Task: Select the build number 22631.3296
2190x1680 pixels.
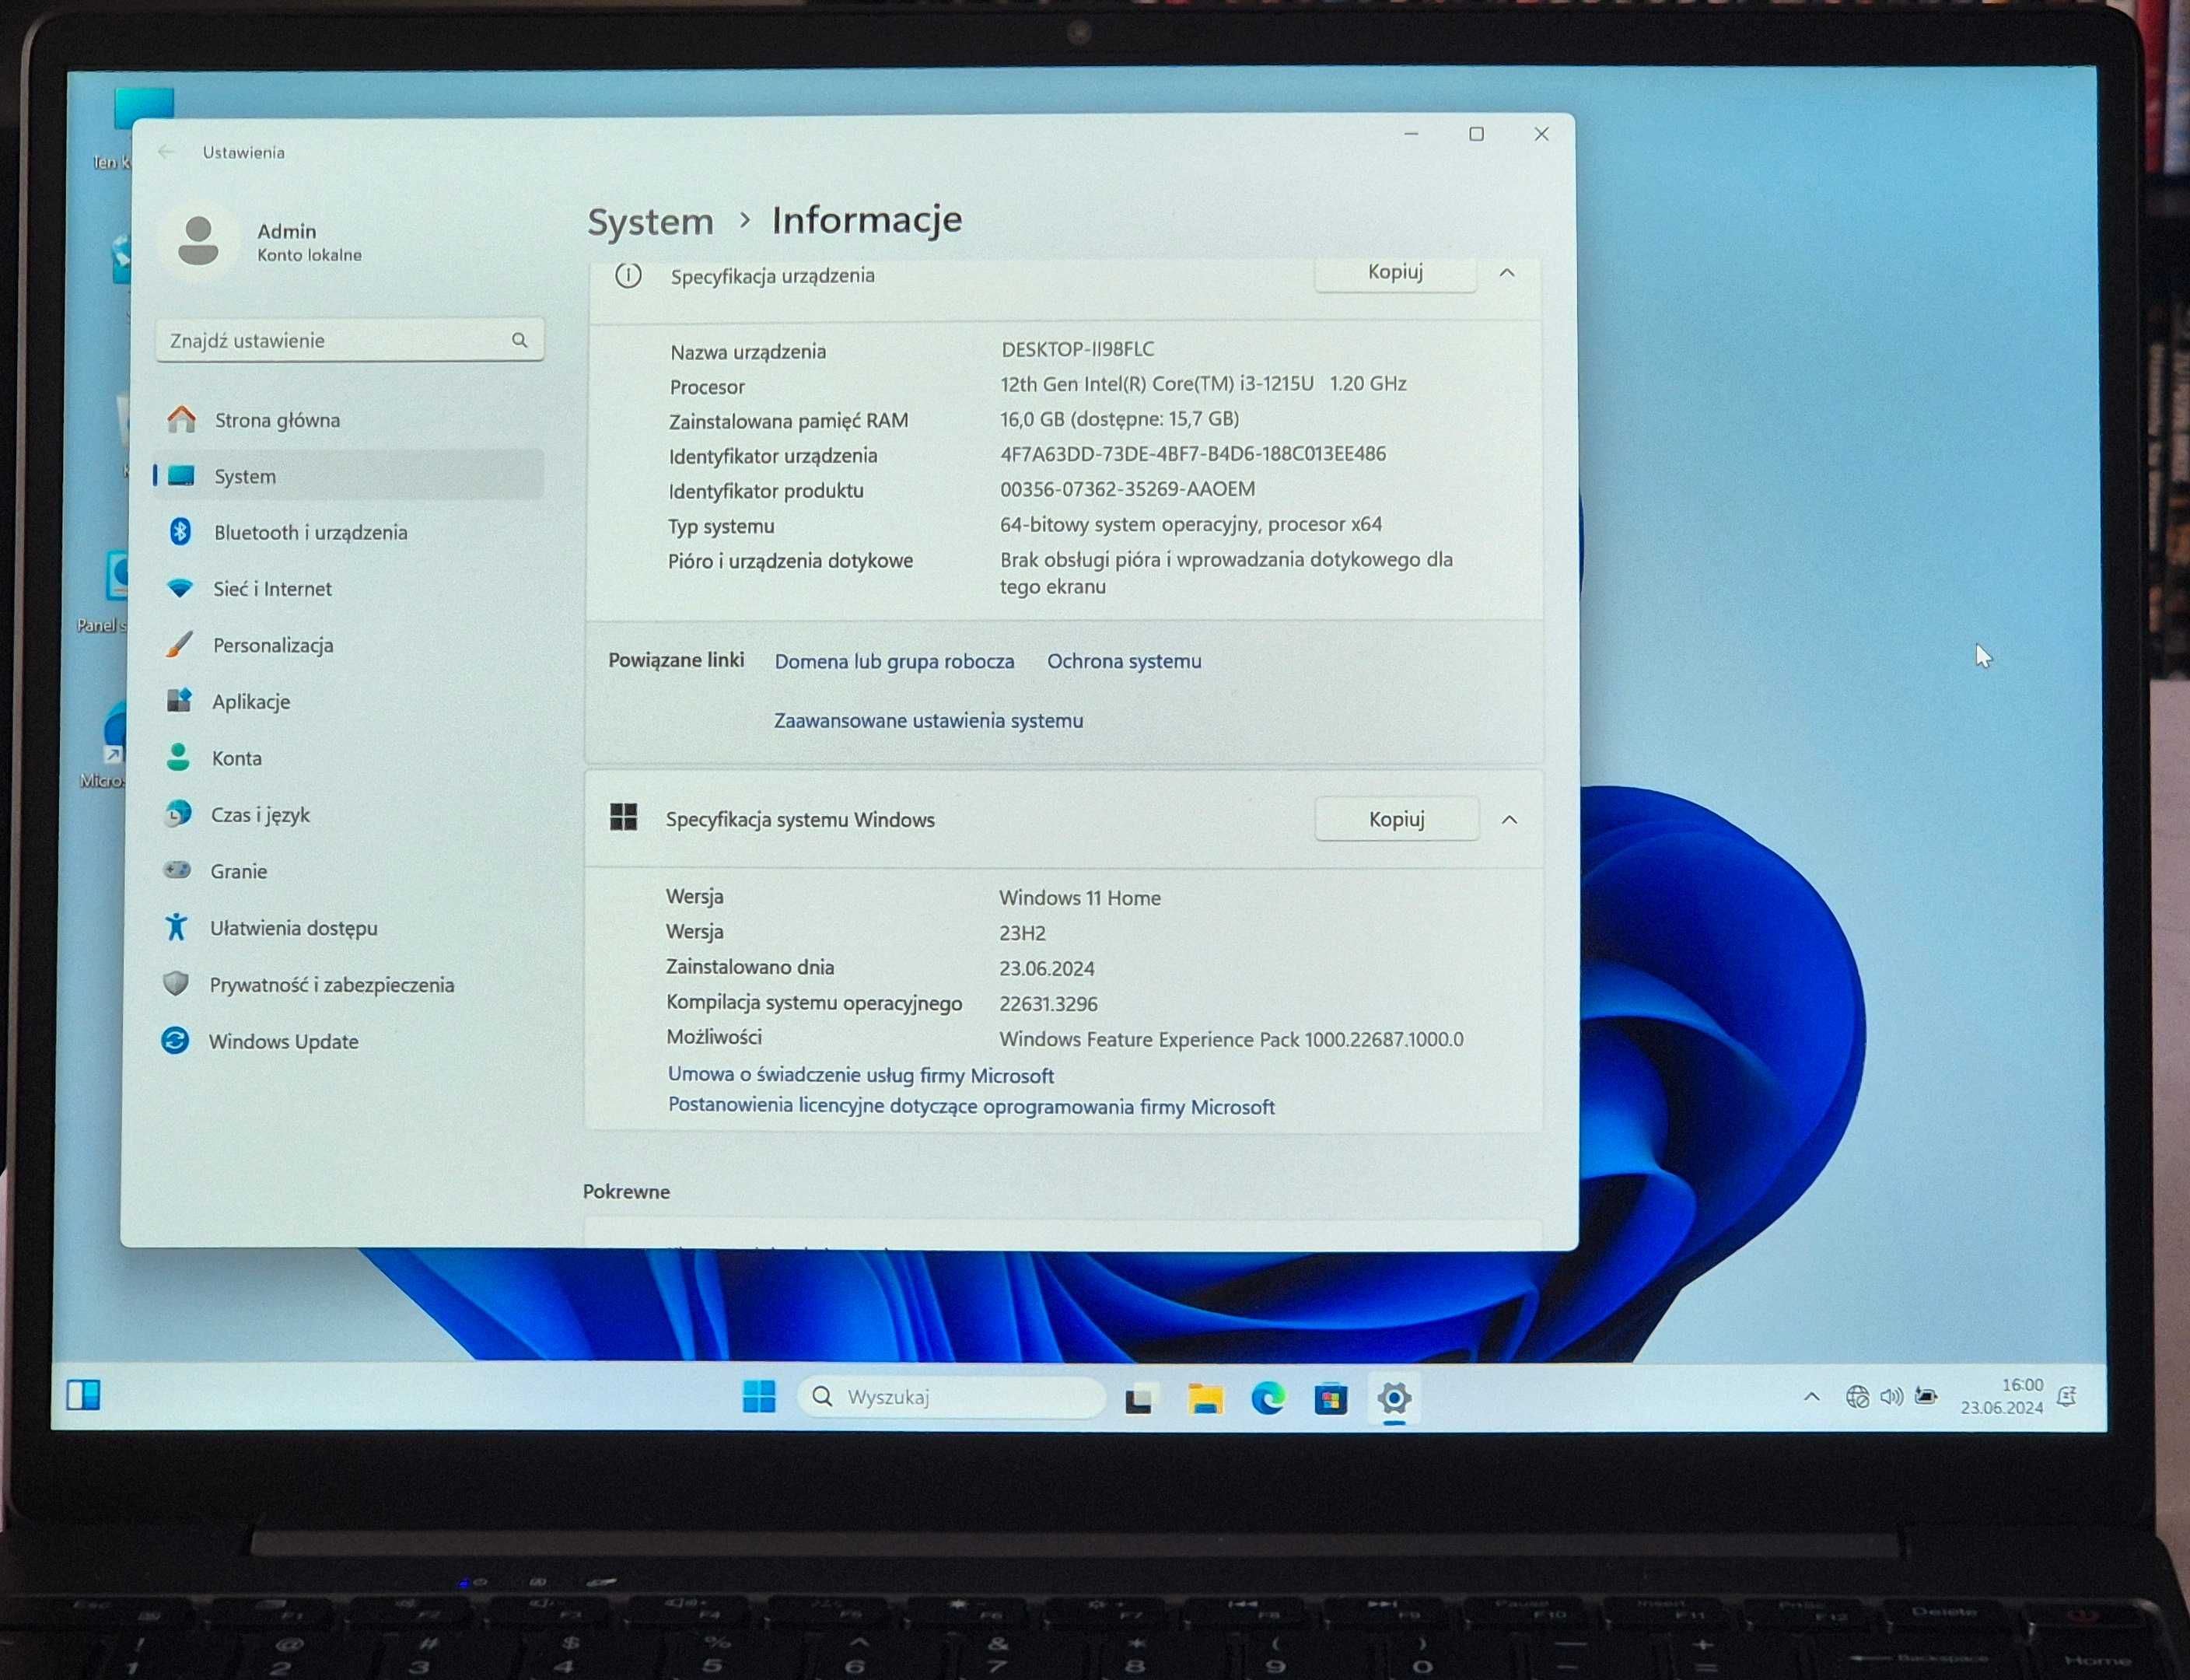Action: (1048, 1004)
